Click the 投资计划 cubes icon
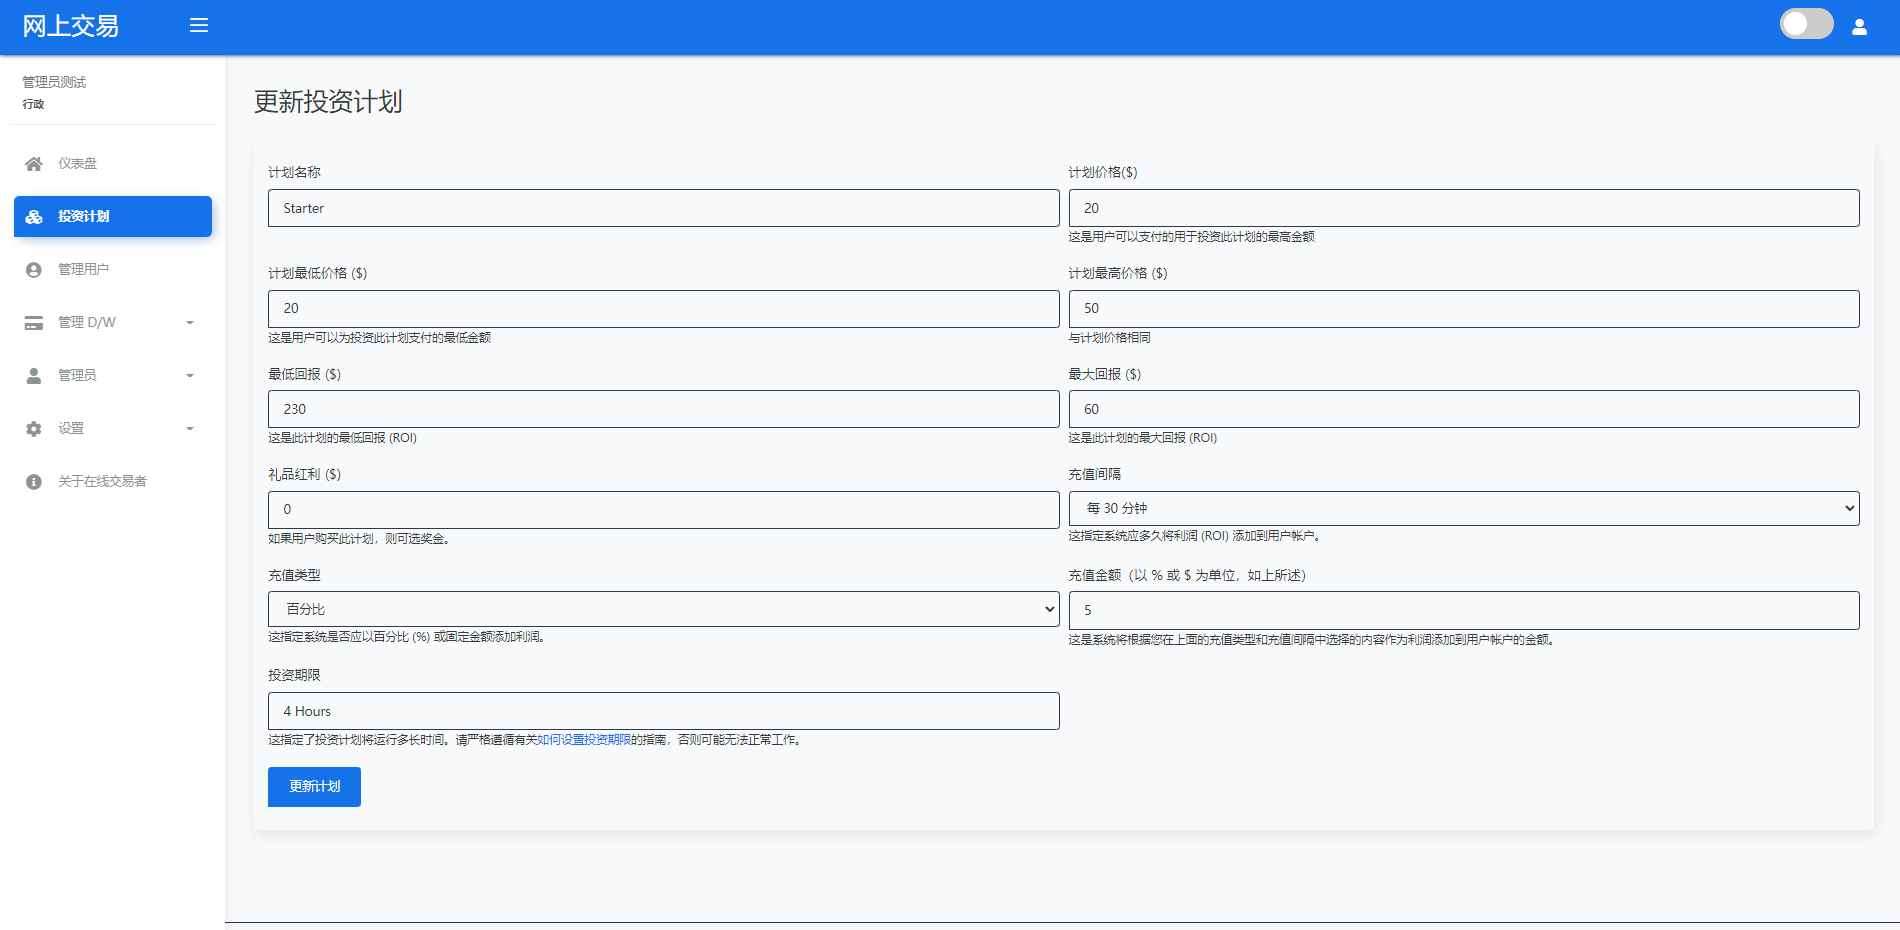Screen dimensions: 1900x930 (34, 217)
